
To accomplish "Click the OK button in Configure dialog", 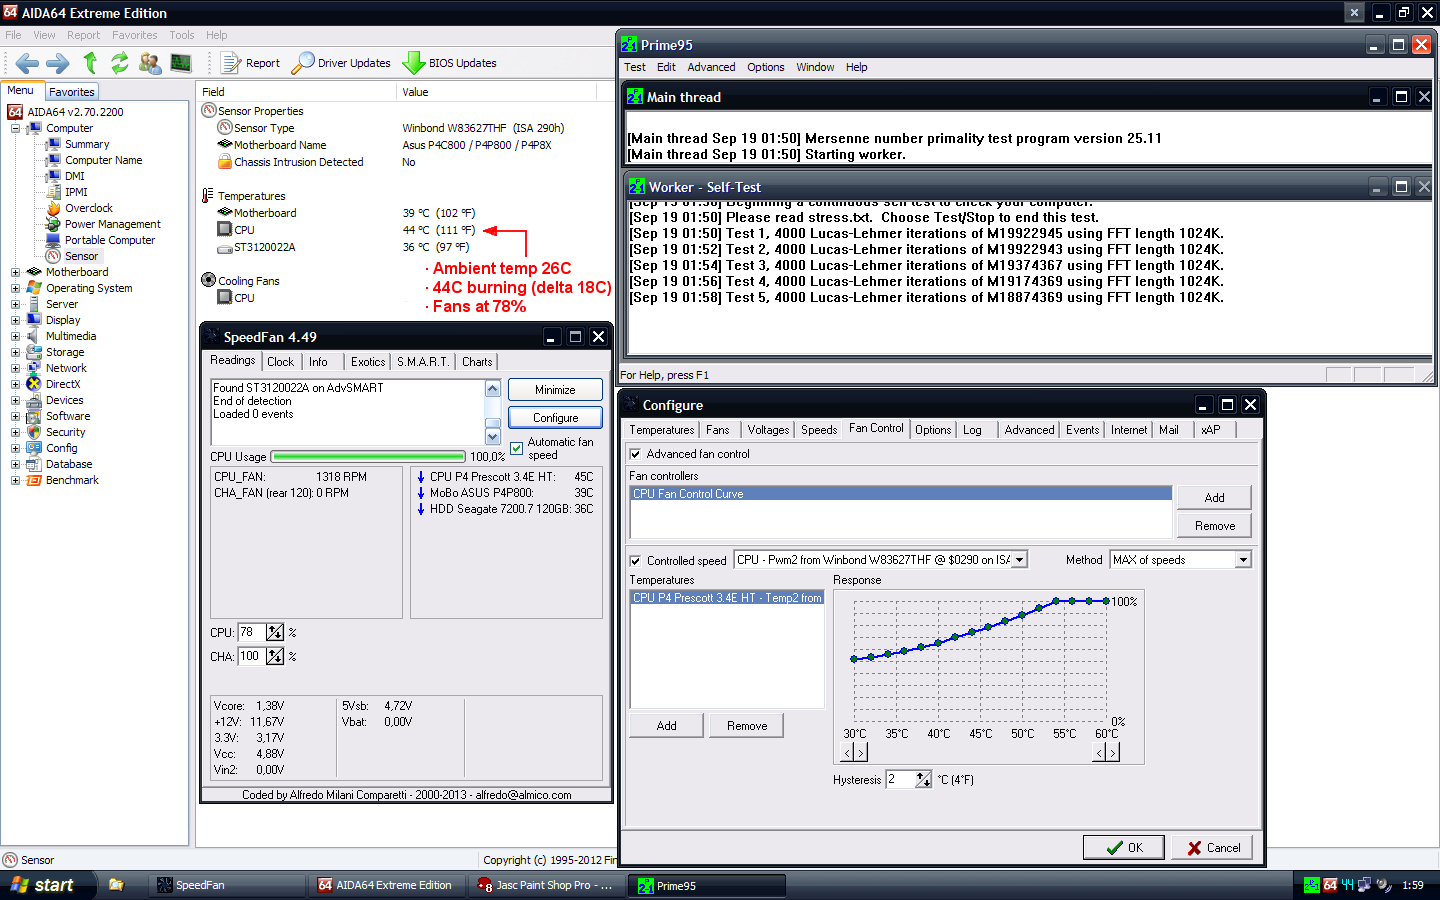I will point(1123,847).
